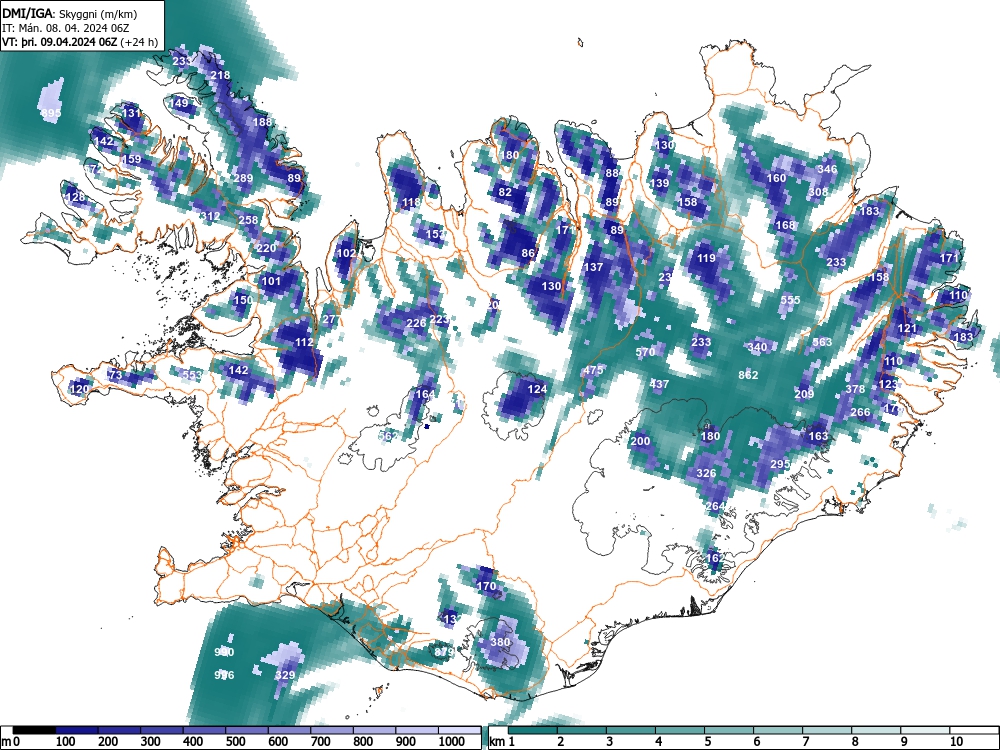Click the map value '86'

point(528,253)
